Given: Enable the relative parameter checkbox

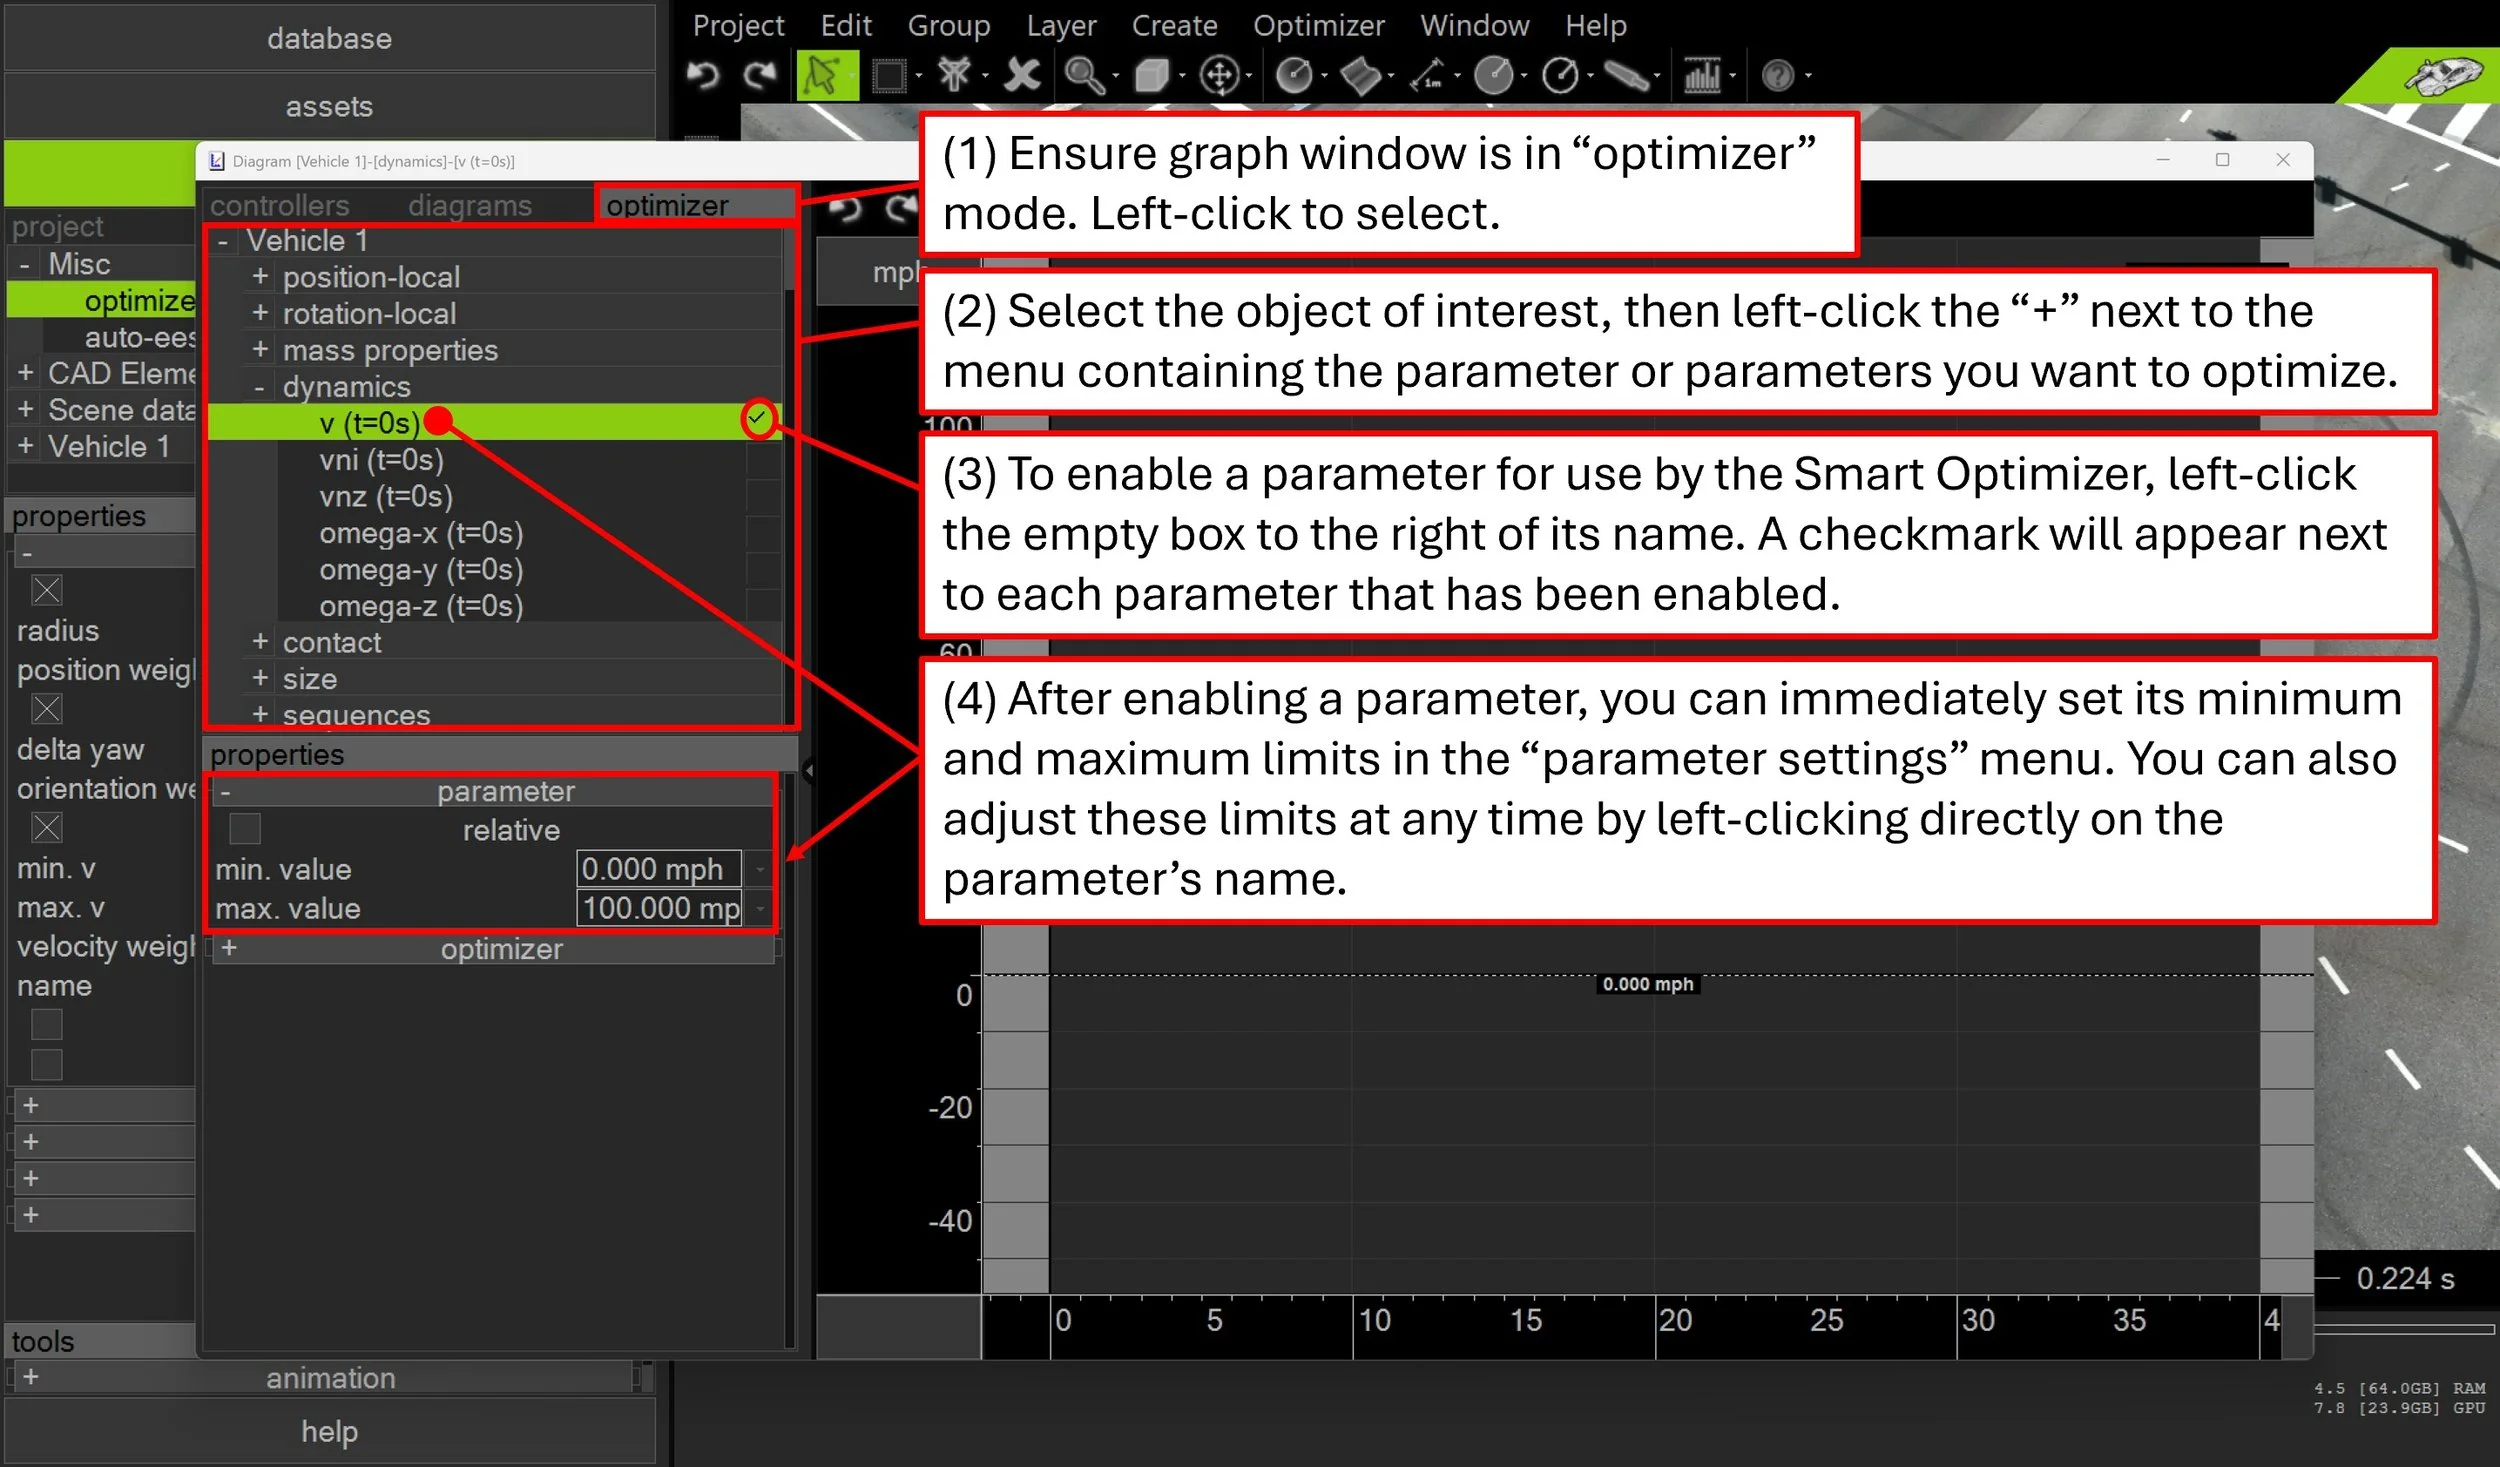Looking at the screenshot, I should tap(245, 829).
